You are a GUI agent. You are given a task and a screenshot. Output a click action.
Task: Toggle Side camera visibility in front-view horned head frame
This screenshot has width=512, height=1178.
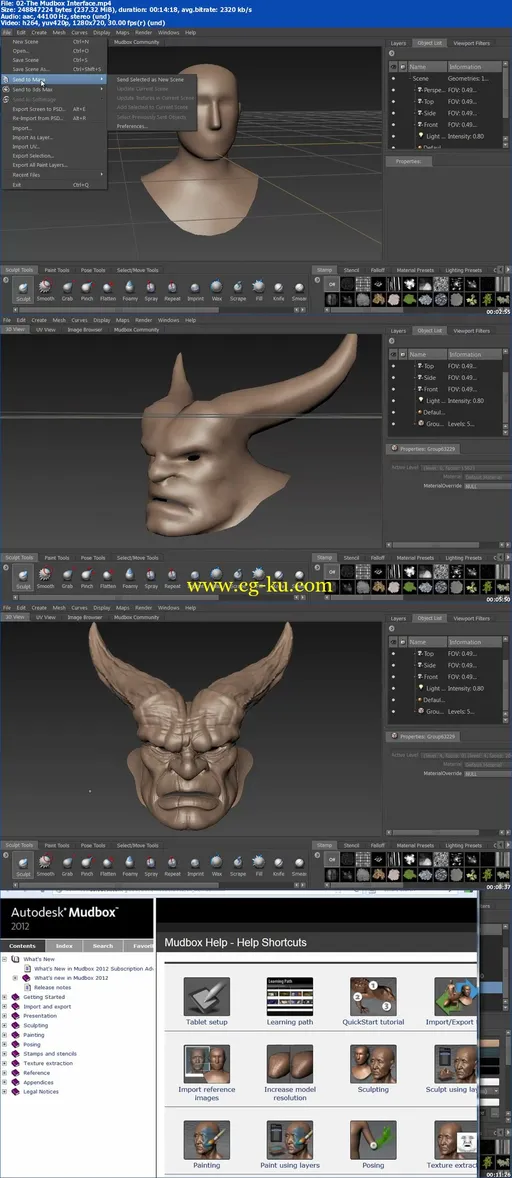click(x=393, y=666)
